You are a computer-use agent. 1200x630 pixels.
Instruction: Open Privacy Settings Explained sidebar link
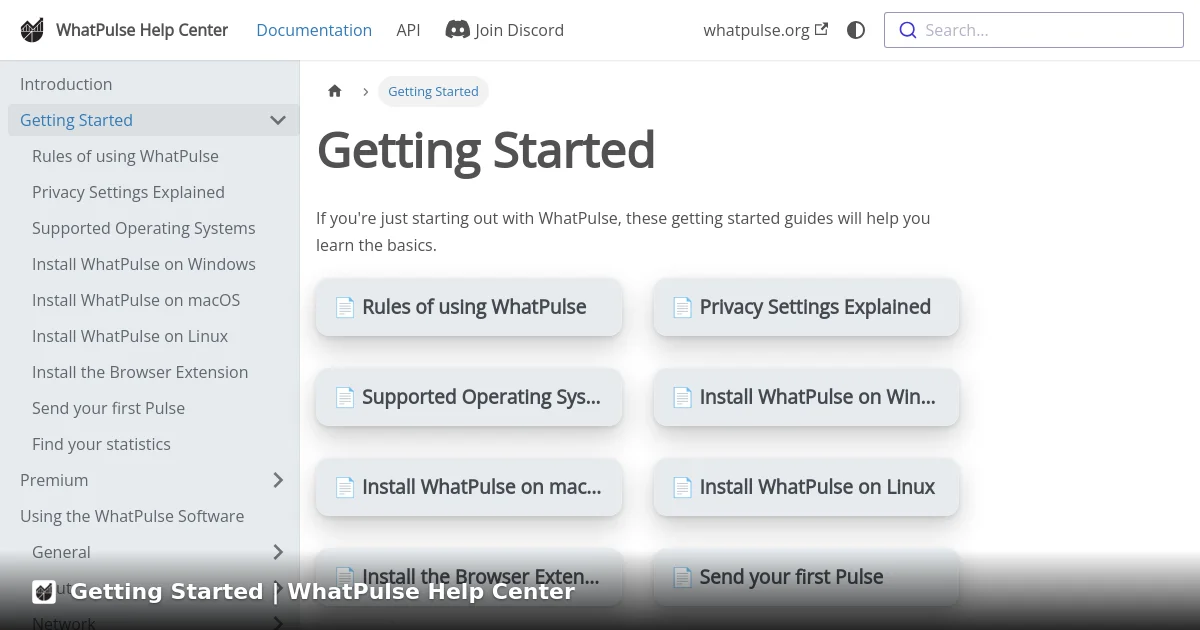[128, 192]
